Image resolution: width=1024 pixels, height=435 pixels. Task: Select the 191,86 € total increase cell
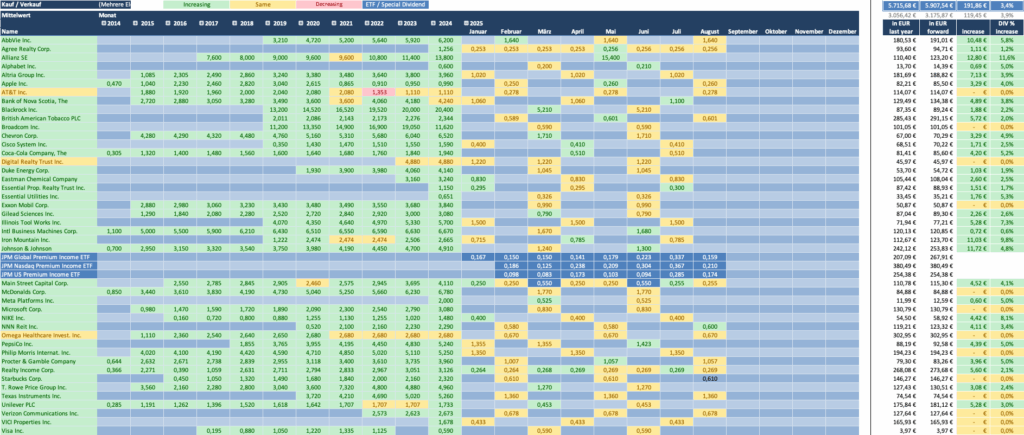972,5
